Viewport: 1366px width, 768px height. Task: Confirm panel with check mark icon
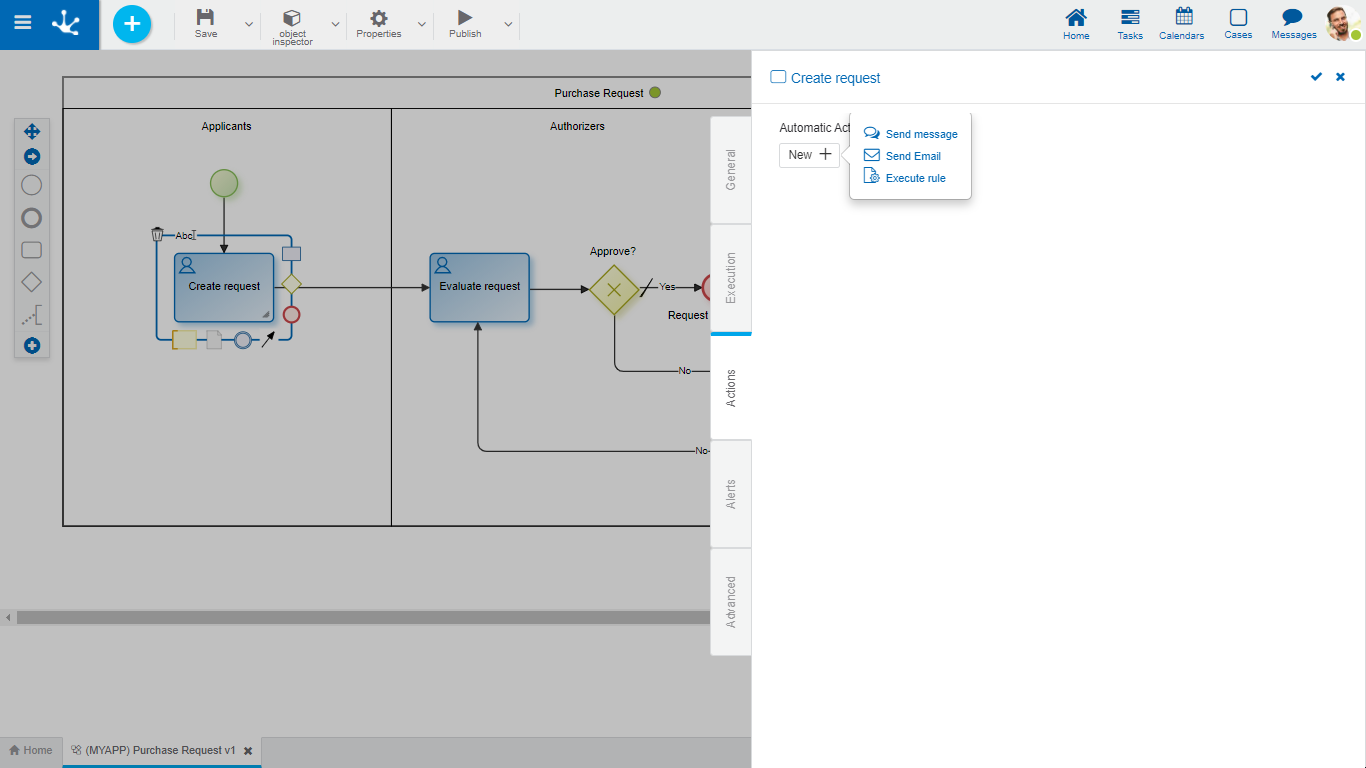coord(1316,77)
